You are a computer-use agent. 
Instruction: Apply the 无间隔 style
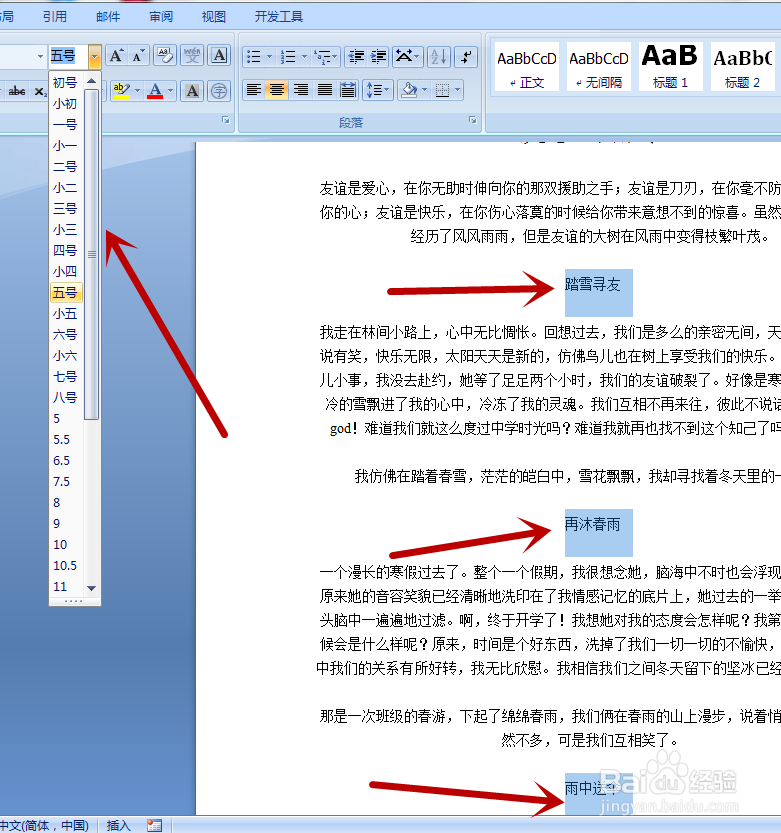(x=599, y=67)
